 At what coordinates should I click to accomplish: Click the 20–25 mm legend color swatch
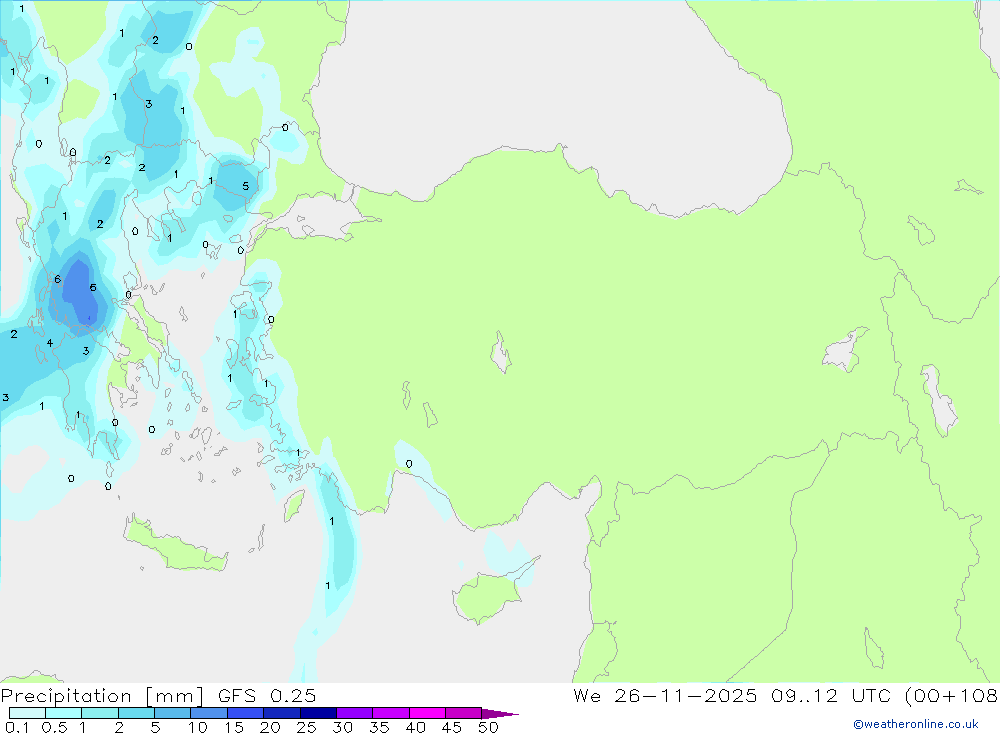pos(282,713)
